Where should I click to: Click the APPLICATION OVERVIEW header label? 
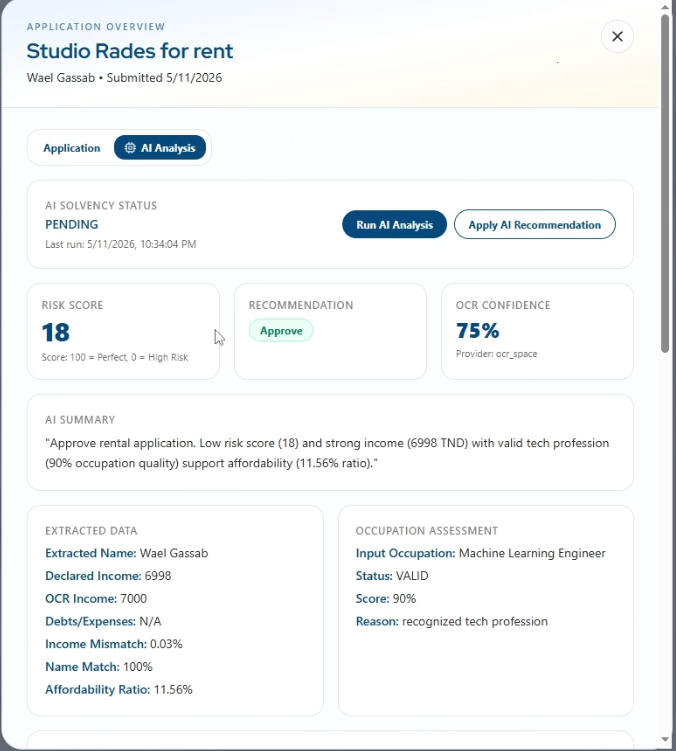point(96,27)
